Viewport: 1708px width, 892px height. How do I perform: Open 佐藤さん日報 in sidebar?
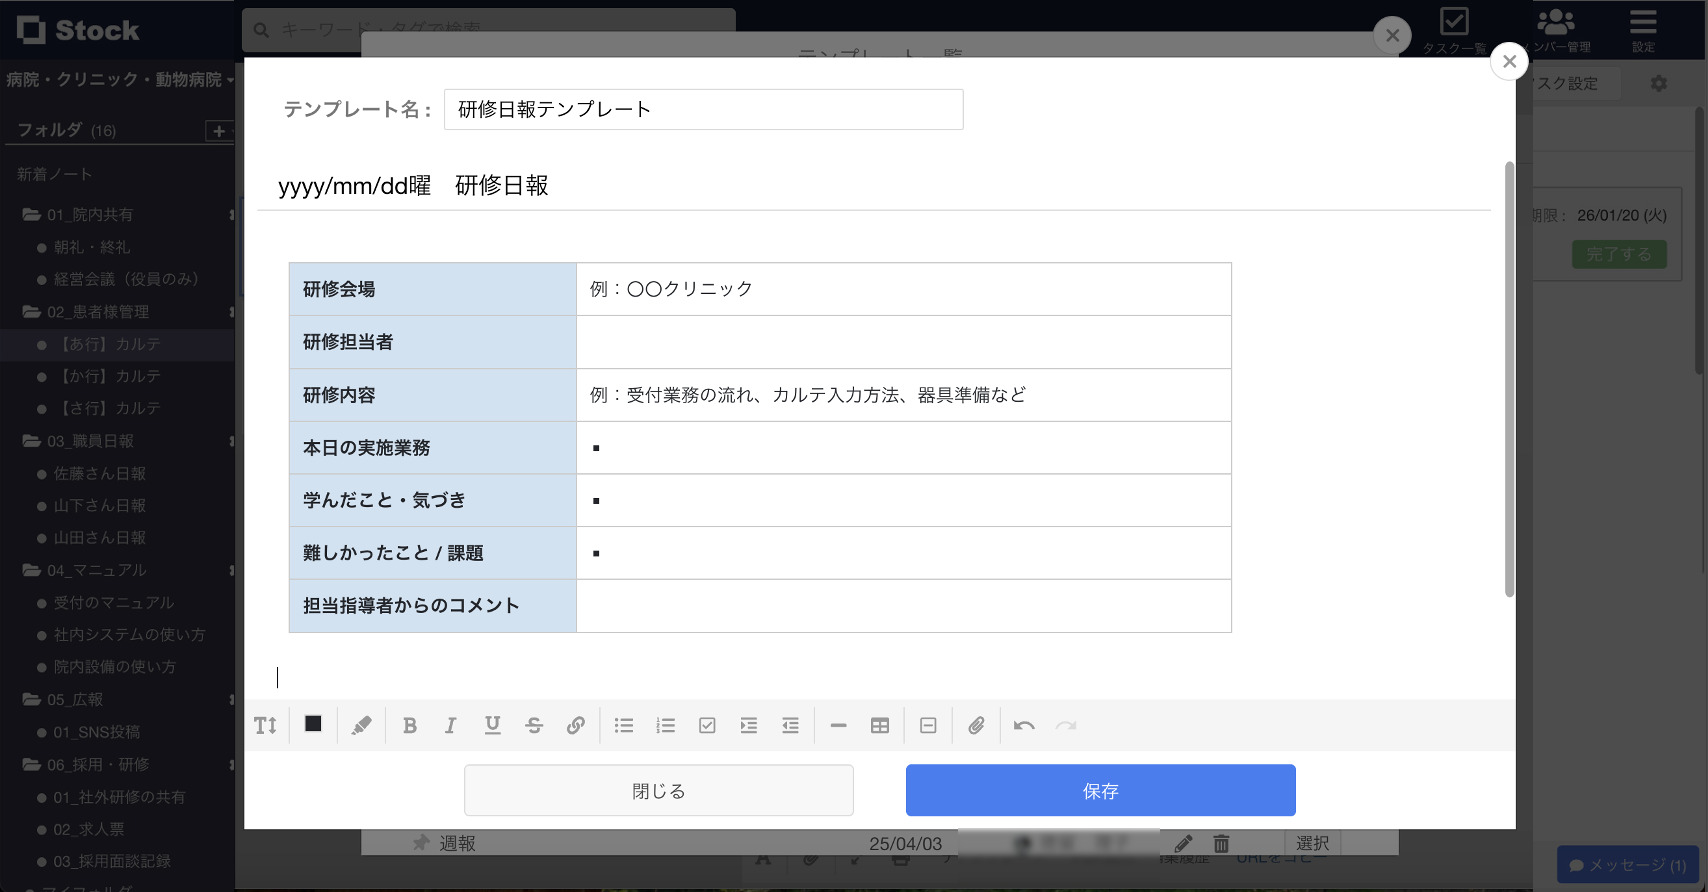tap(100, 473)
